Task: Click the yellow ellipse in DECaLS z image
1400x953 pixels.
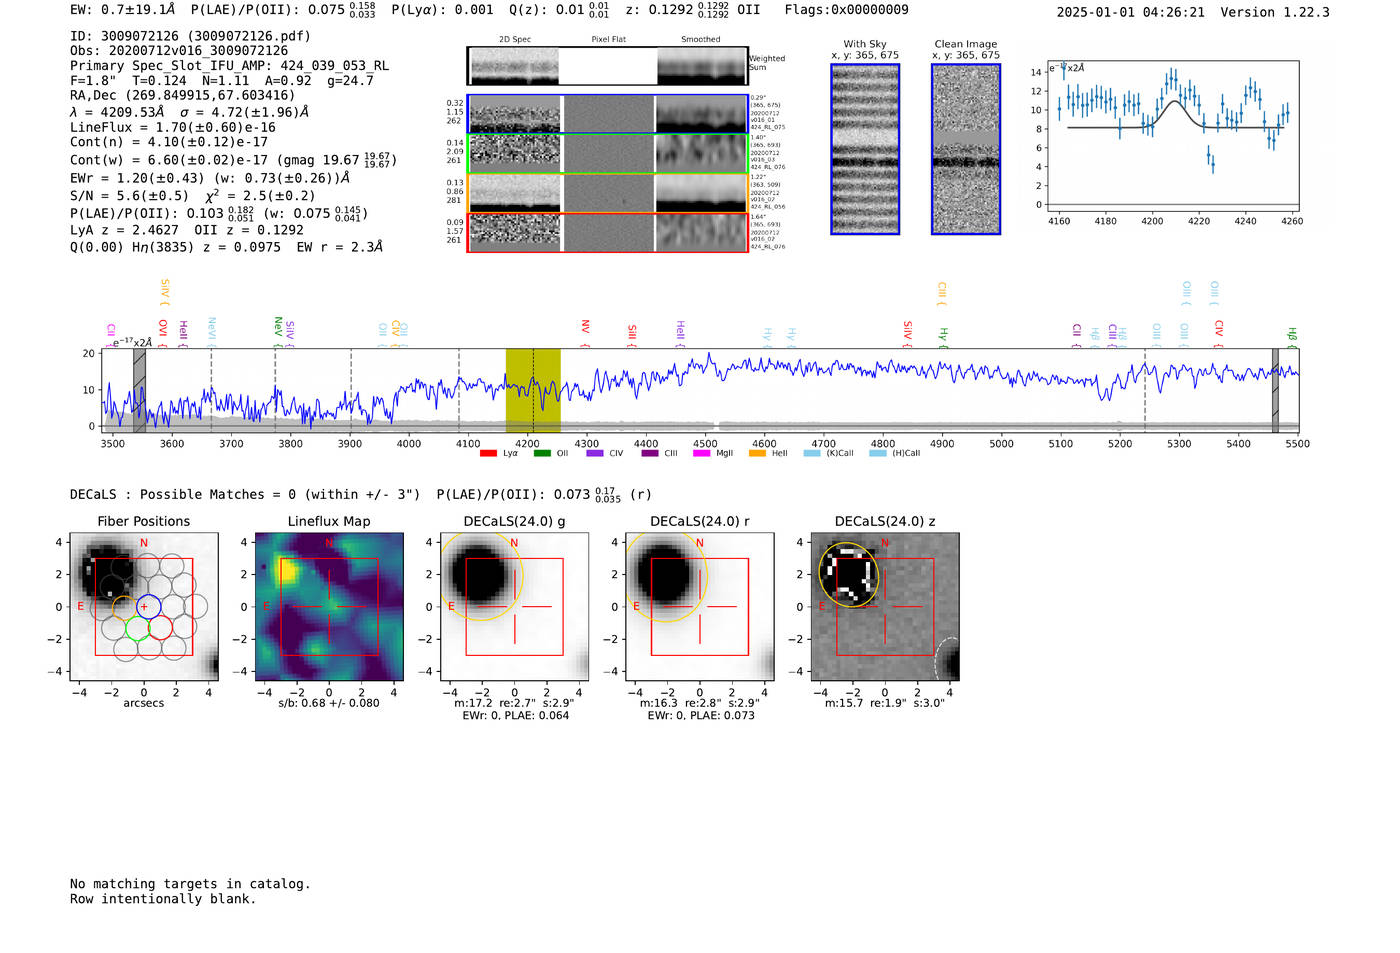Action: coord(849,575)
